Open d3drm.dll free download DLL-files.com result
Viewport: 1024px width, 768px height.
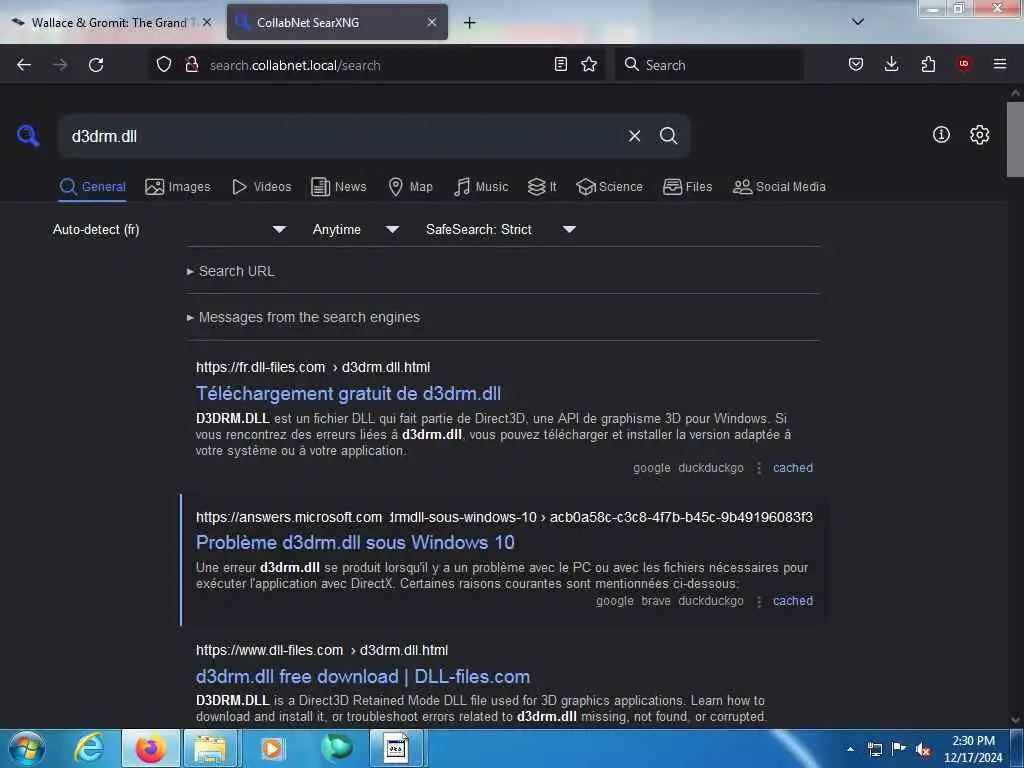point(363,677)
